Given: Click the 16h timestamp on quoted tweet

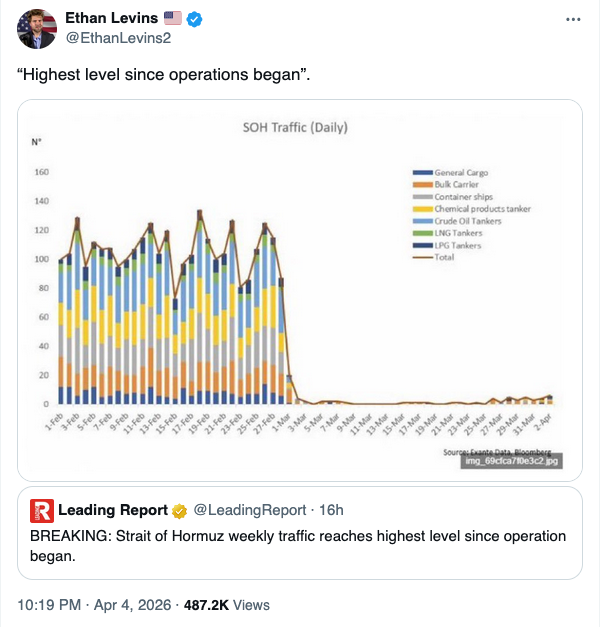Looking at the screenshot, I should (x=333, y=511).
